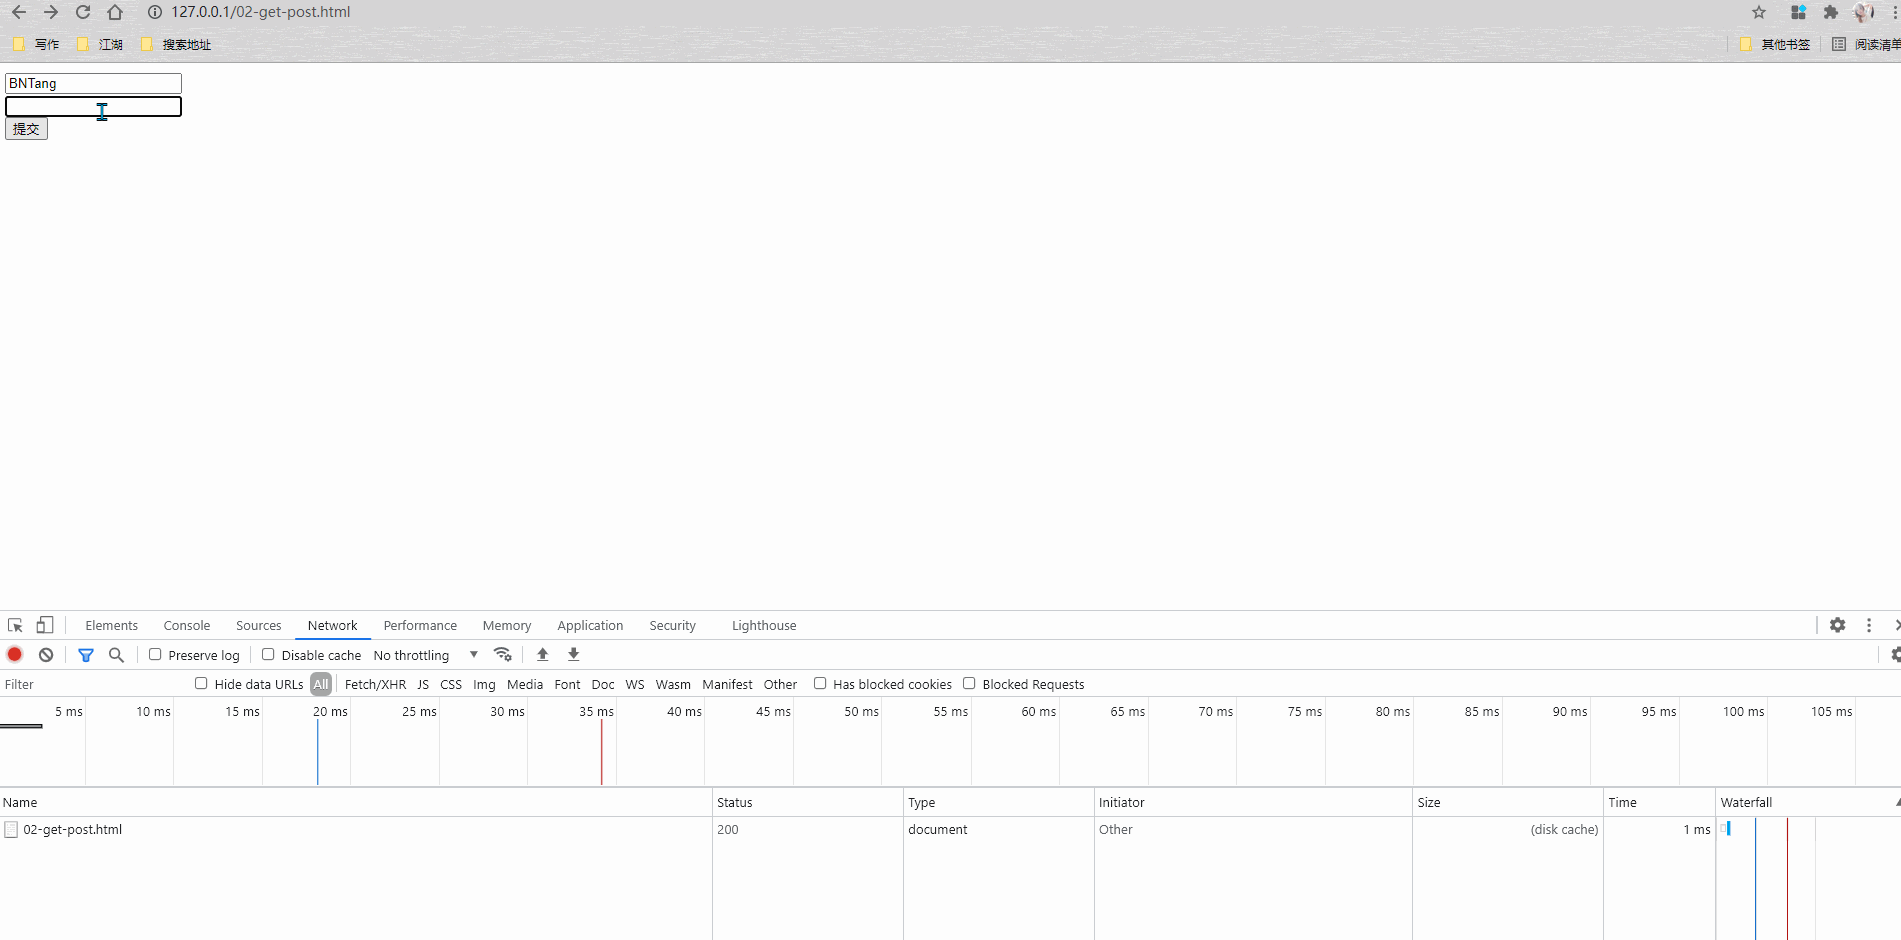Filter requests by Fetch/XHR
This screenshot has height=940, width=1901.
pyautogui.click(x=375, y=684)
